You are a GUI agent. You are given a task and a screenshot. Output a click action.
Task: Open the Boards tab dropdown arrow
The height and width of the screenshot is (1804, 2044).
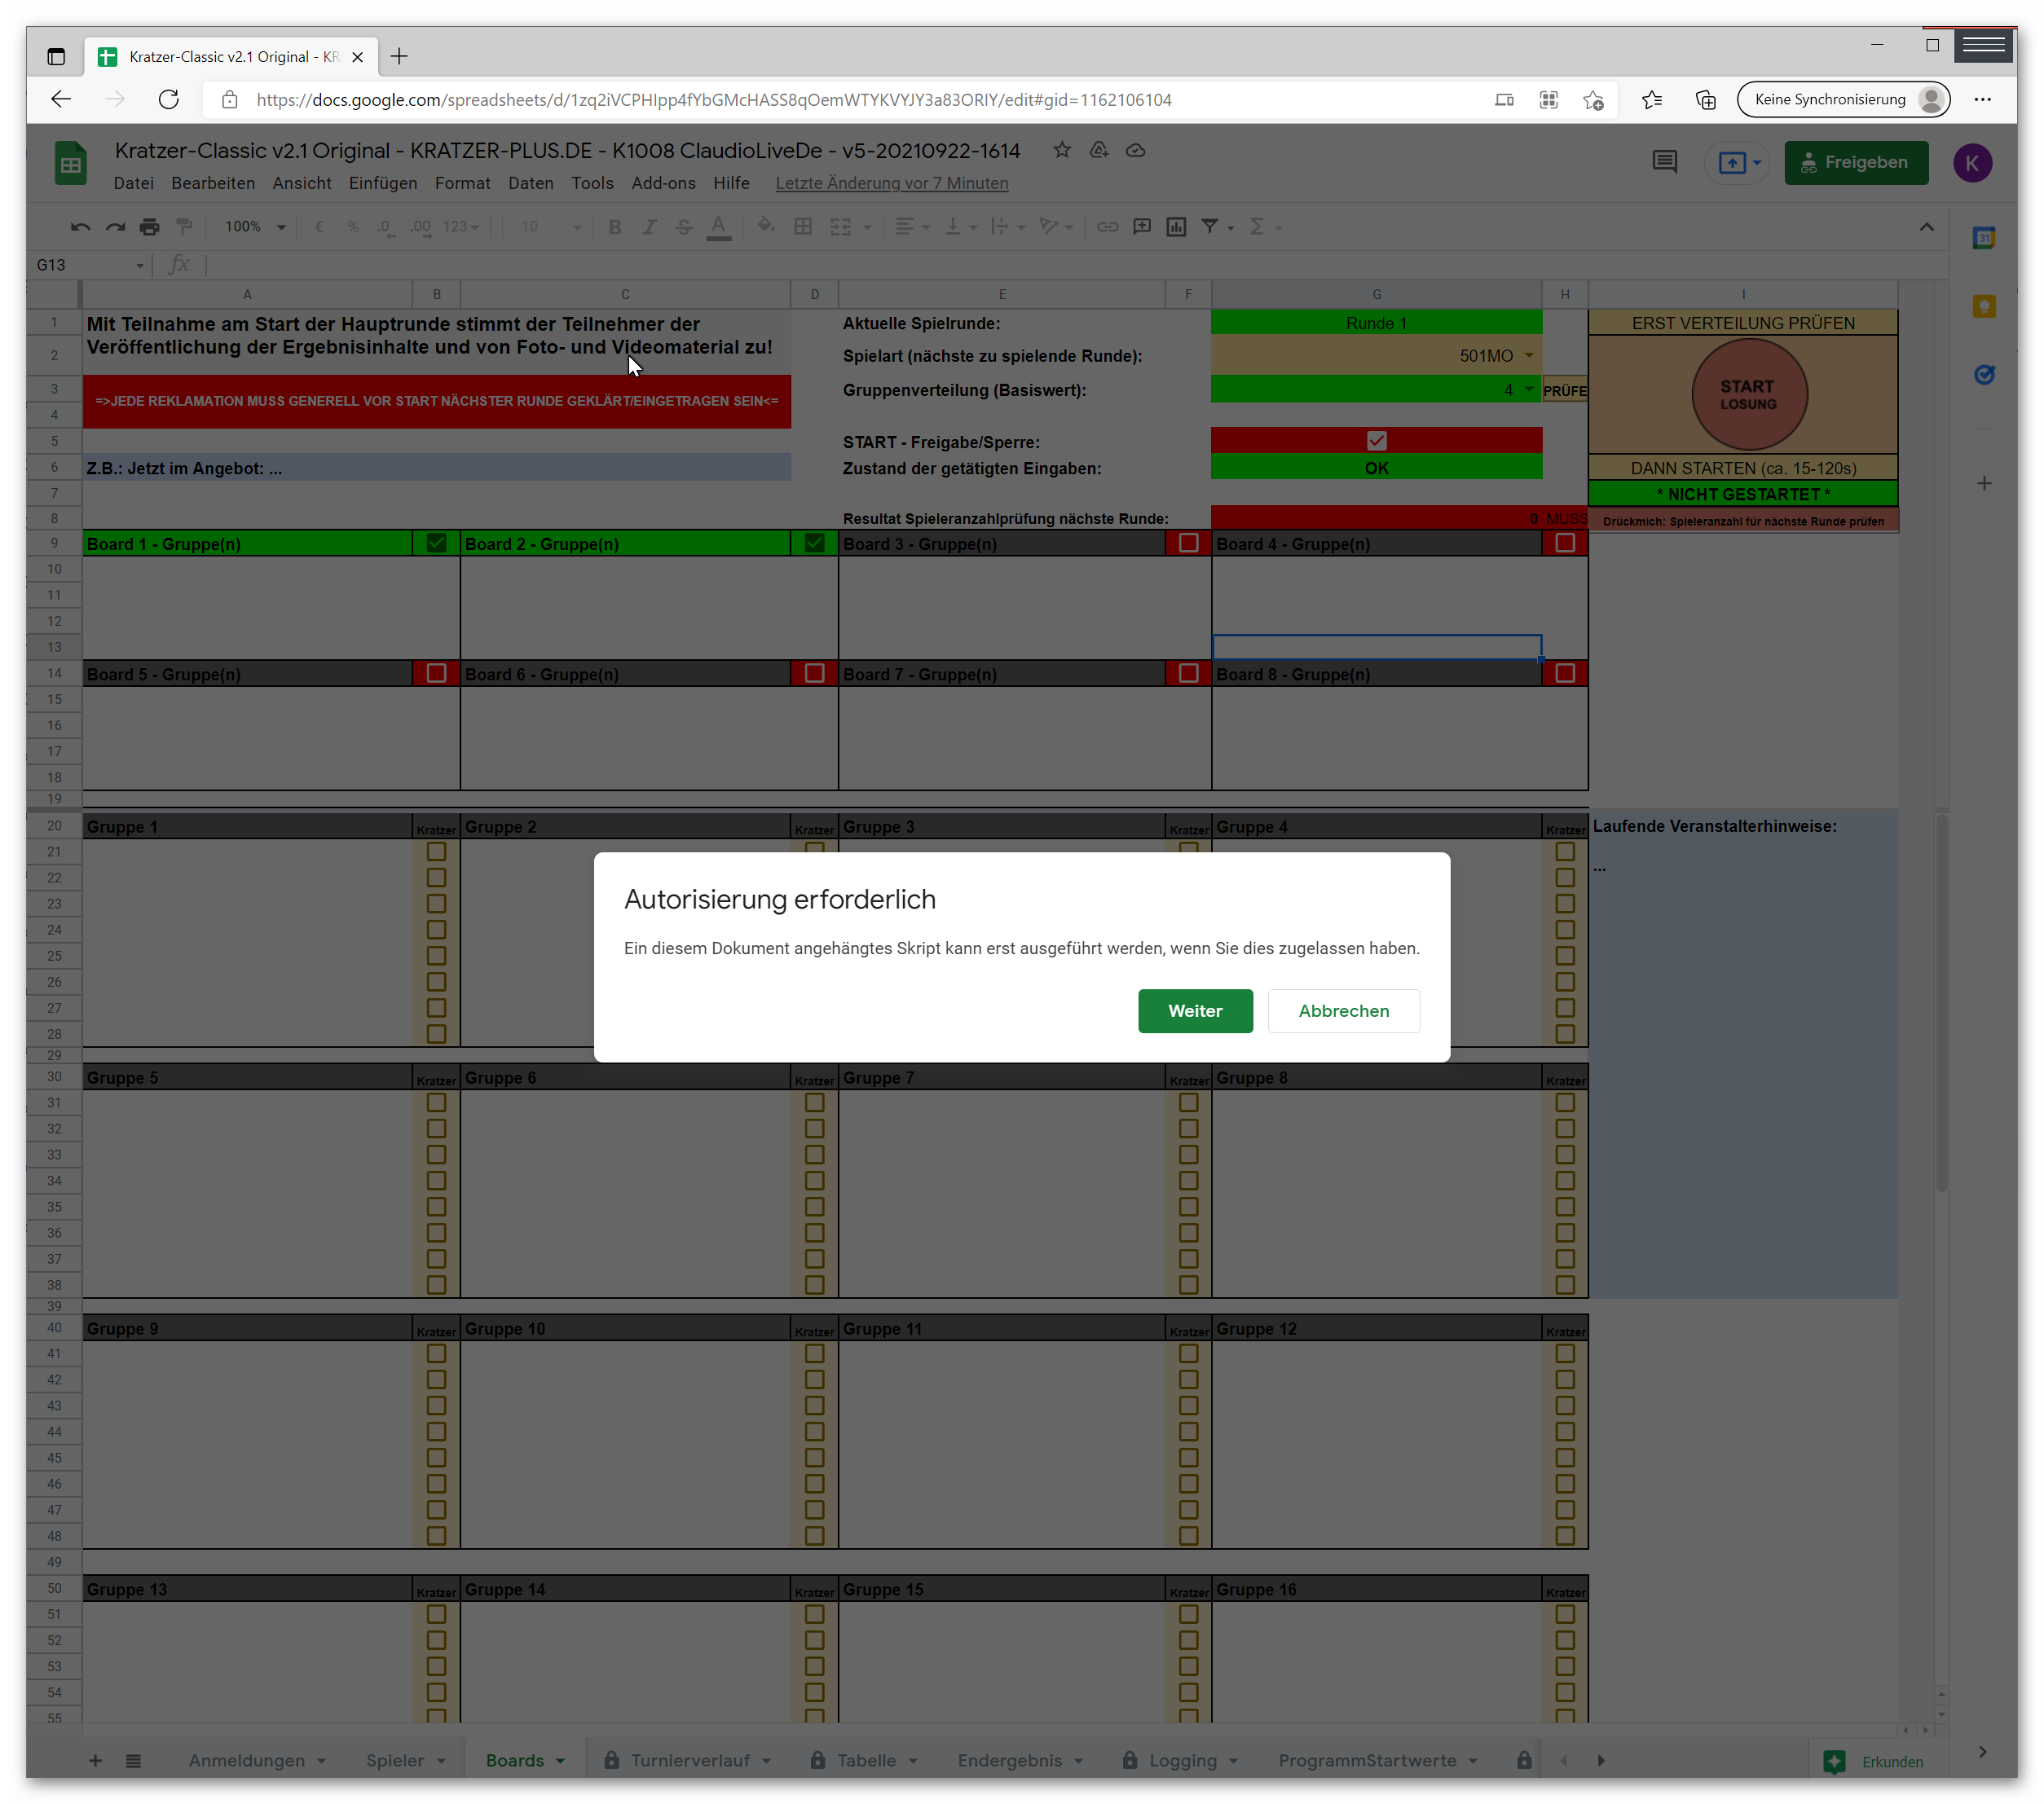click(560, 1761)
